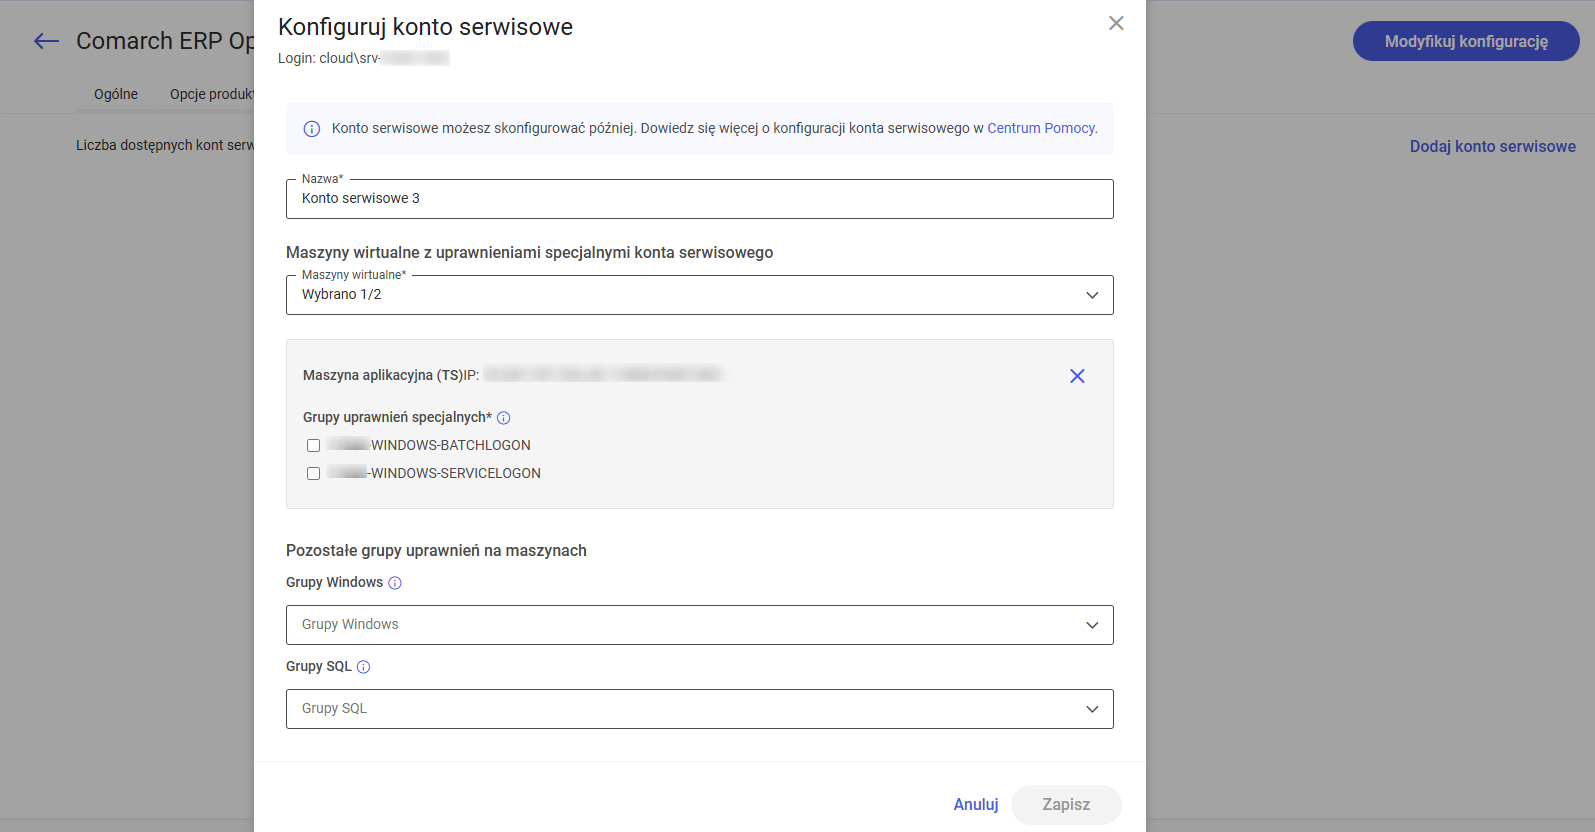Remove the Maszyna aplikacyjna (TS) entry

coord(1077,376)
